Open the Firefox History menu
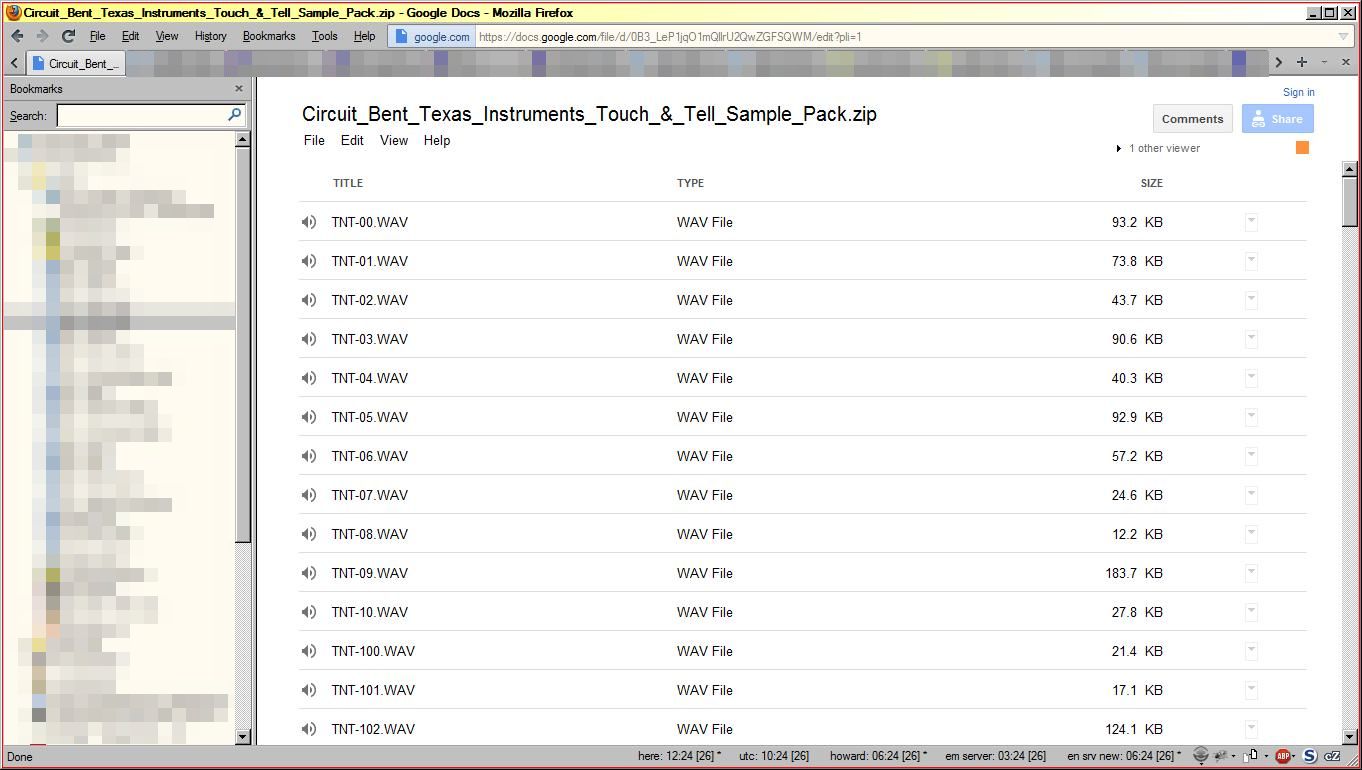 (210, 36)
